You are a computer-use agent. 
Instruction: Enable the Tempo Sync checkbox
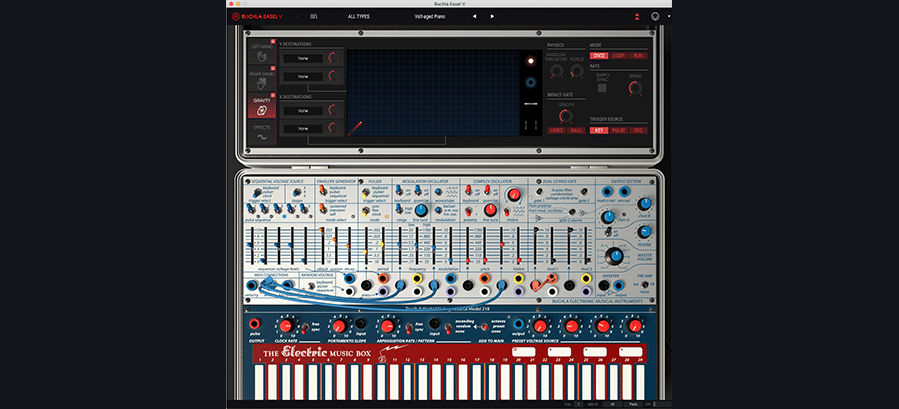click(602, 88)
